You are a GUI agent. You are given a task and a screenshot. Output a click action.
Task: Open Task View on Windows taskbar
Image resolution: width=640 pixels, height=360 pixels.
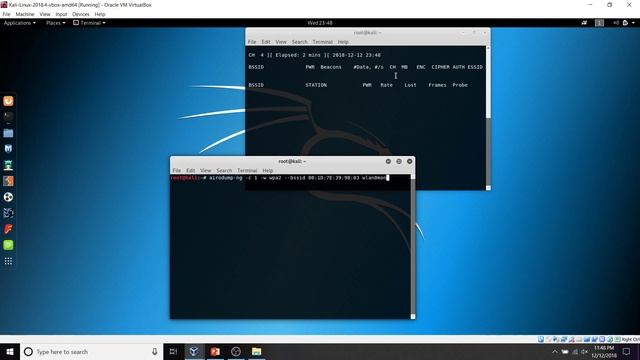click(173, 352)
